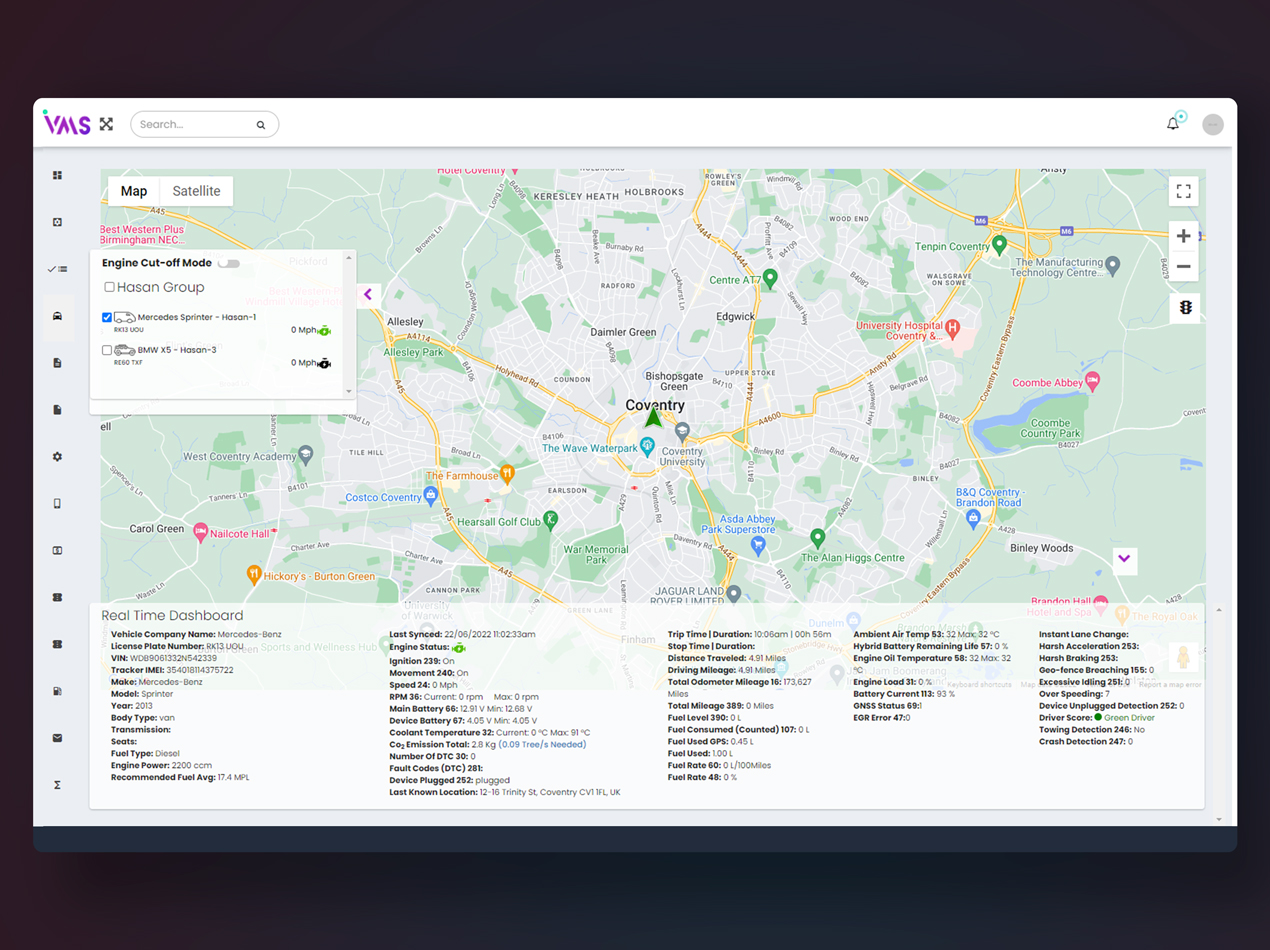The width and height of the screenshot is (1270, 950).
Task: Open the settings gear in the sidebar
Action: 57,456
